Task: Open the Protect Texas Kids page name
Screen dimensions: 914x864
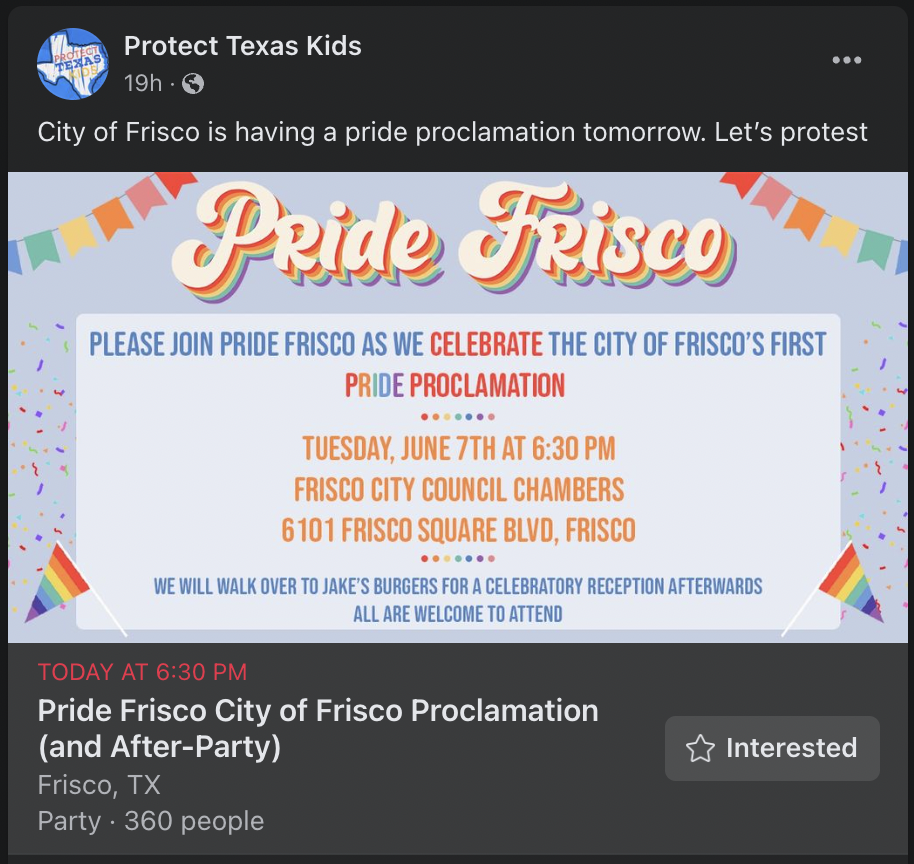Action: tap(242, 46)
